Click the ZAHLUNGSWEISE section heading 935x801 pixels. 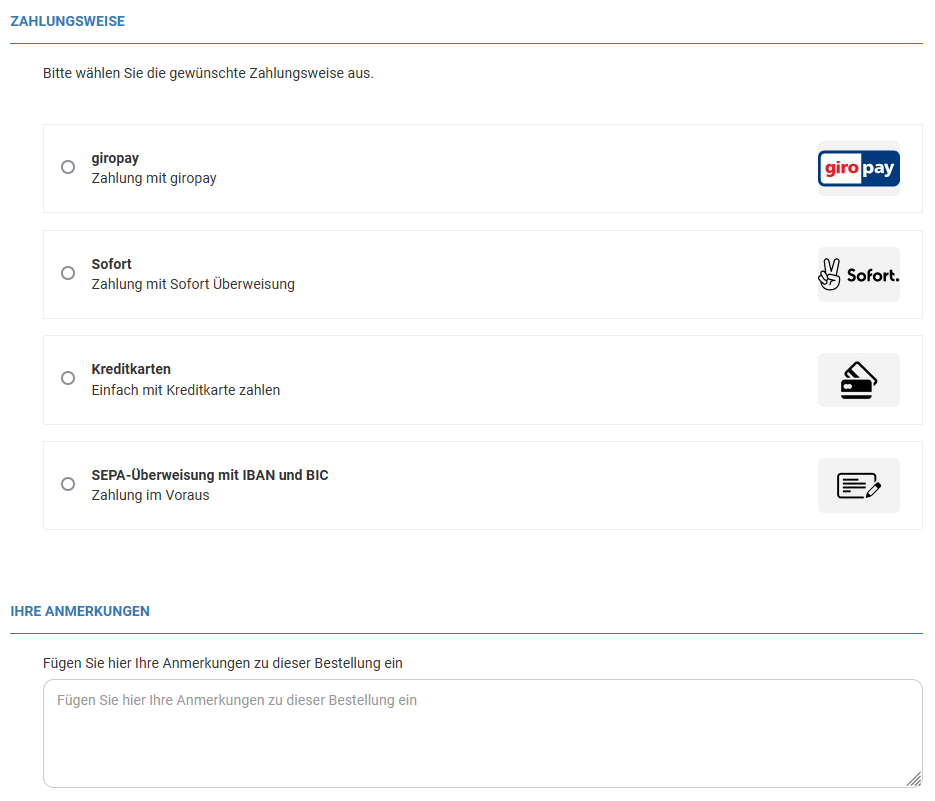point(67,21)
